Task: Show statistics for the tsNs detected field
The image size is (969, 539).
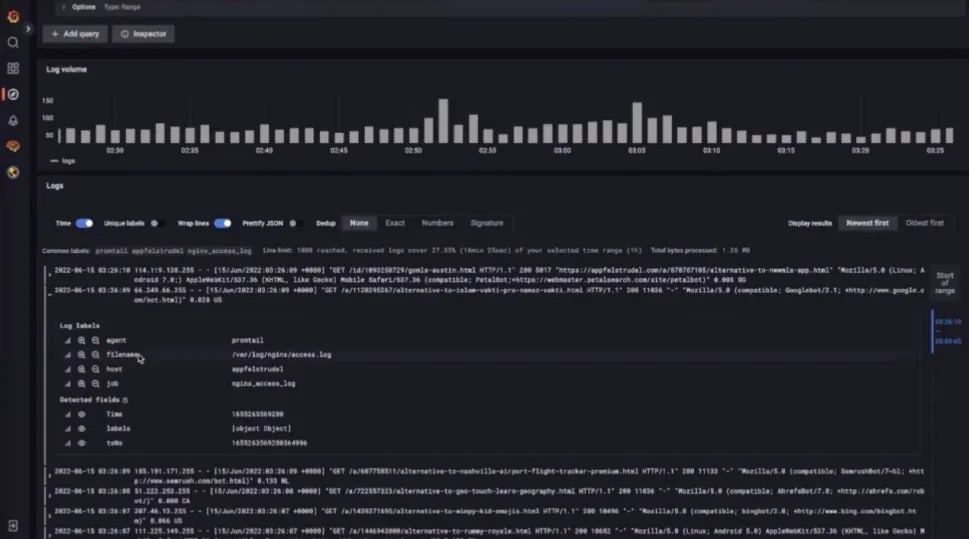Action: 67,443
